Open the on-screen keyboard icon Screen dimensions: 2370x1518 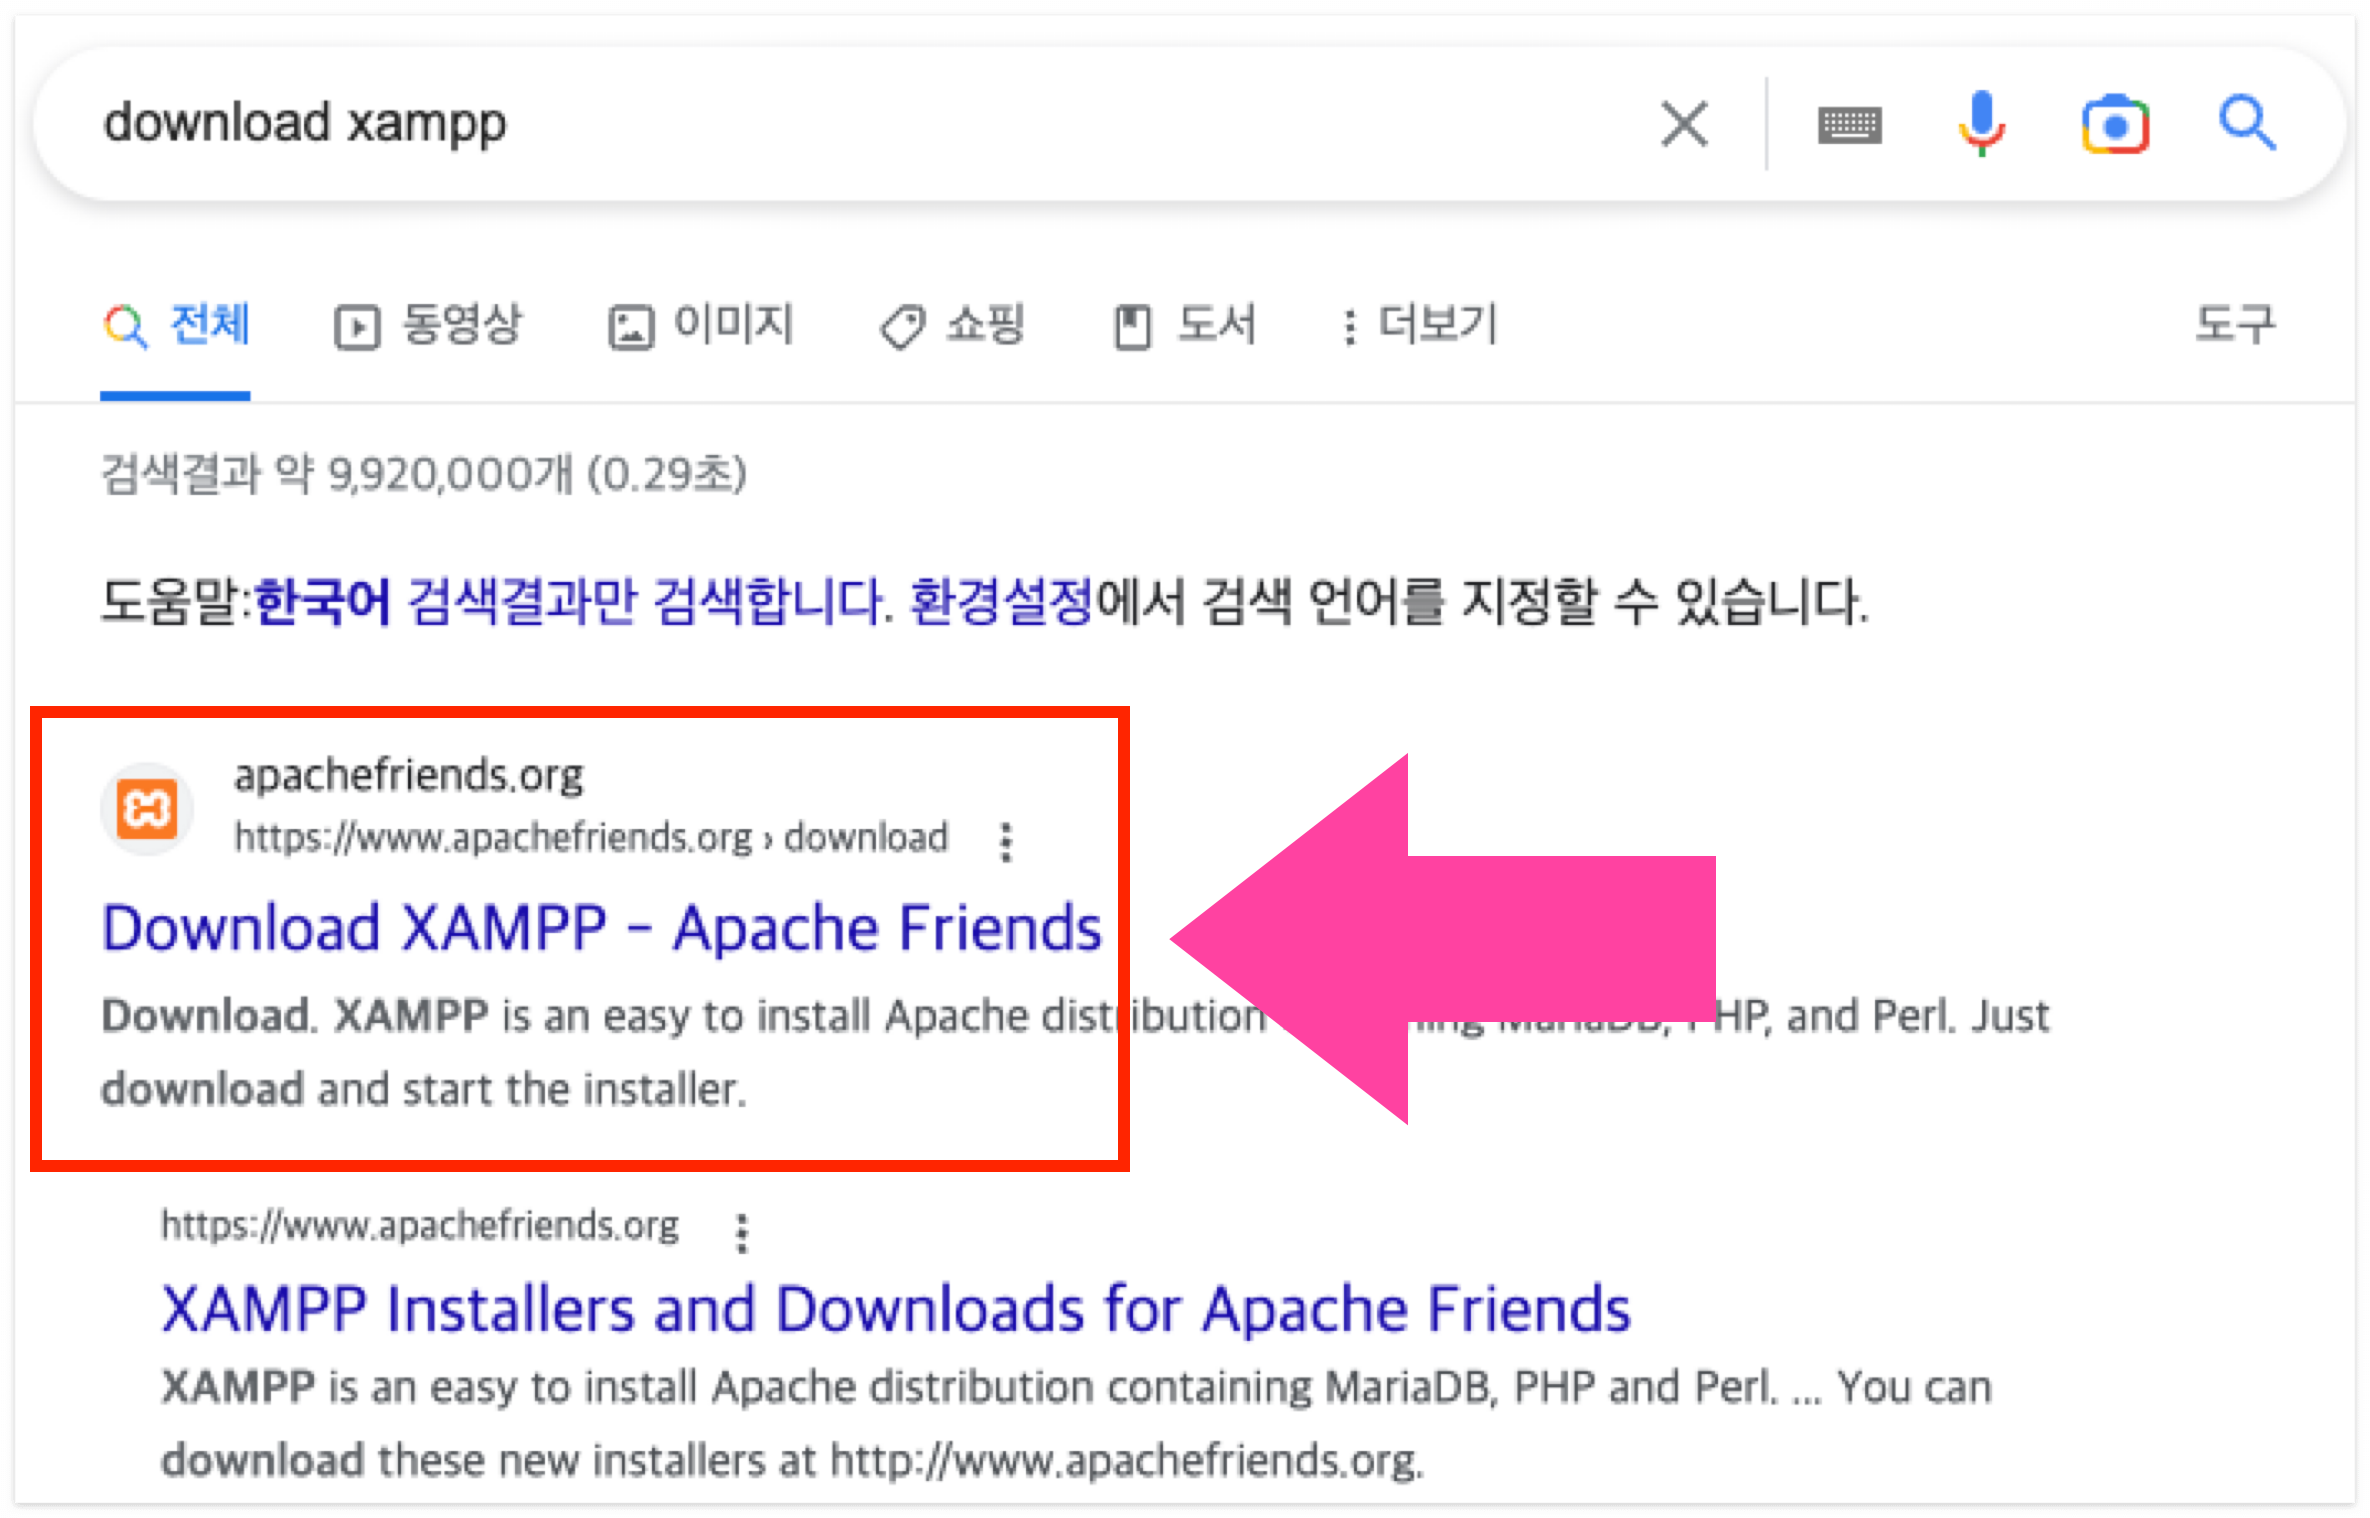tap(1849, 126)
